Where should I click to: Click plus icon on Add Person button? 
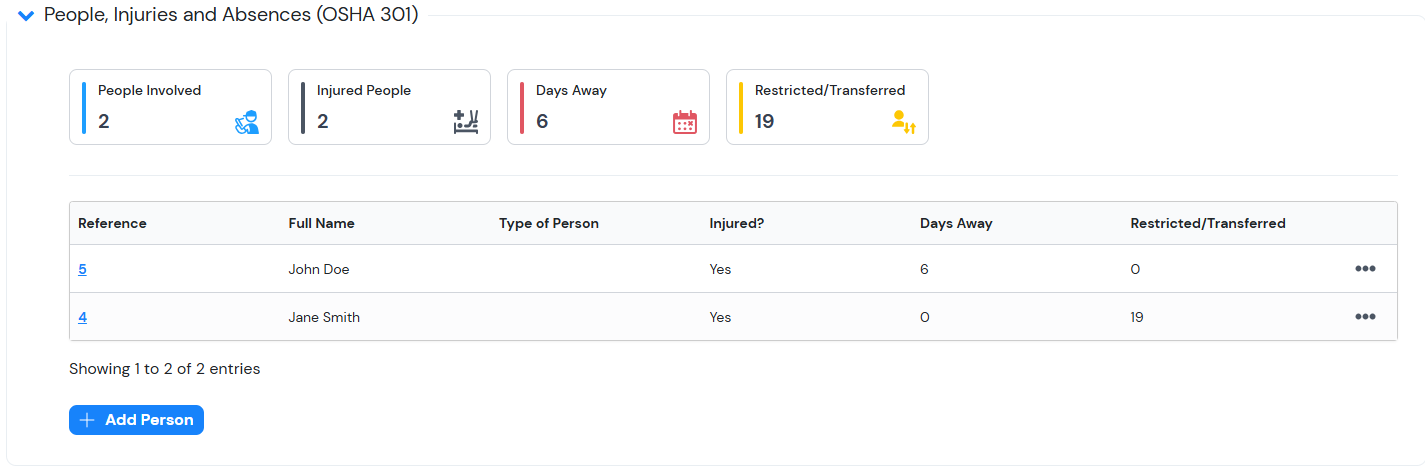click(x=87, y=420)
